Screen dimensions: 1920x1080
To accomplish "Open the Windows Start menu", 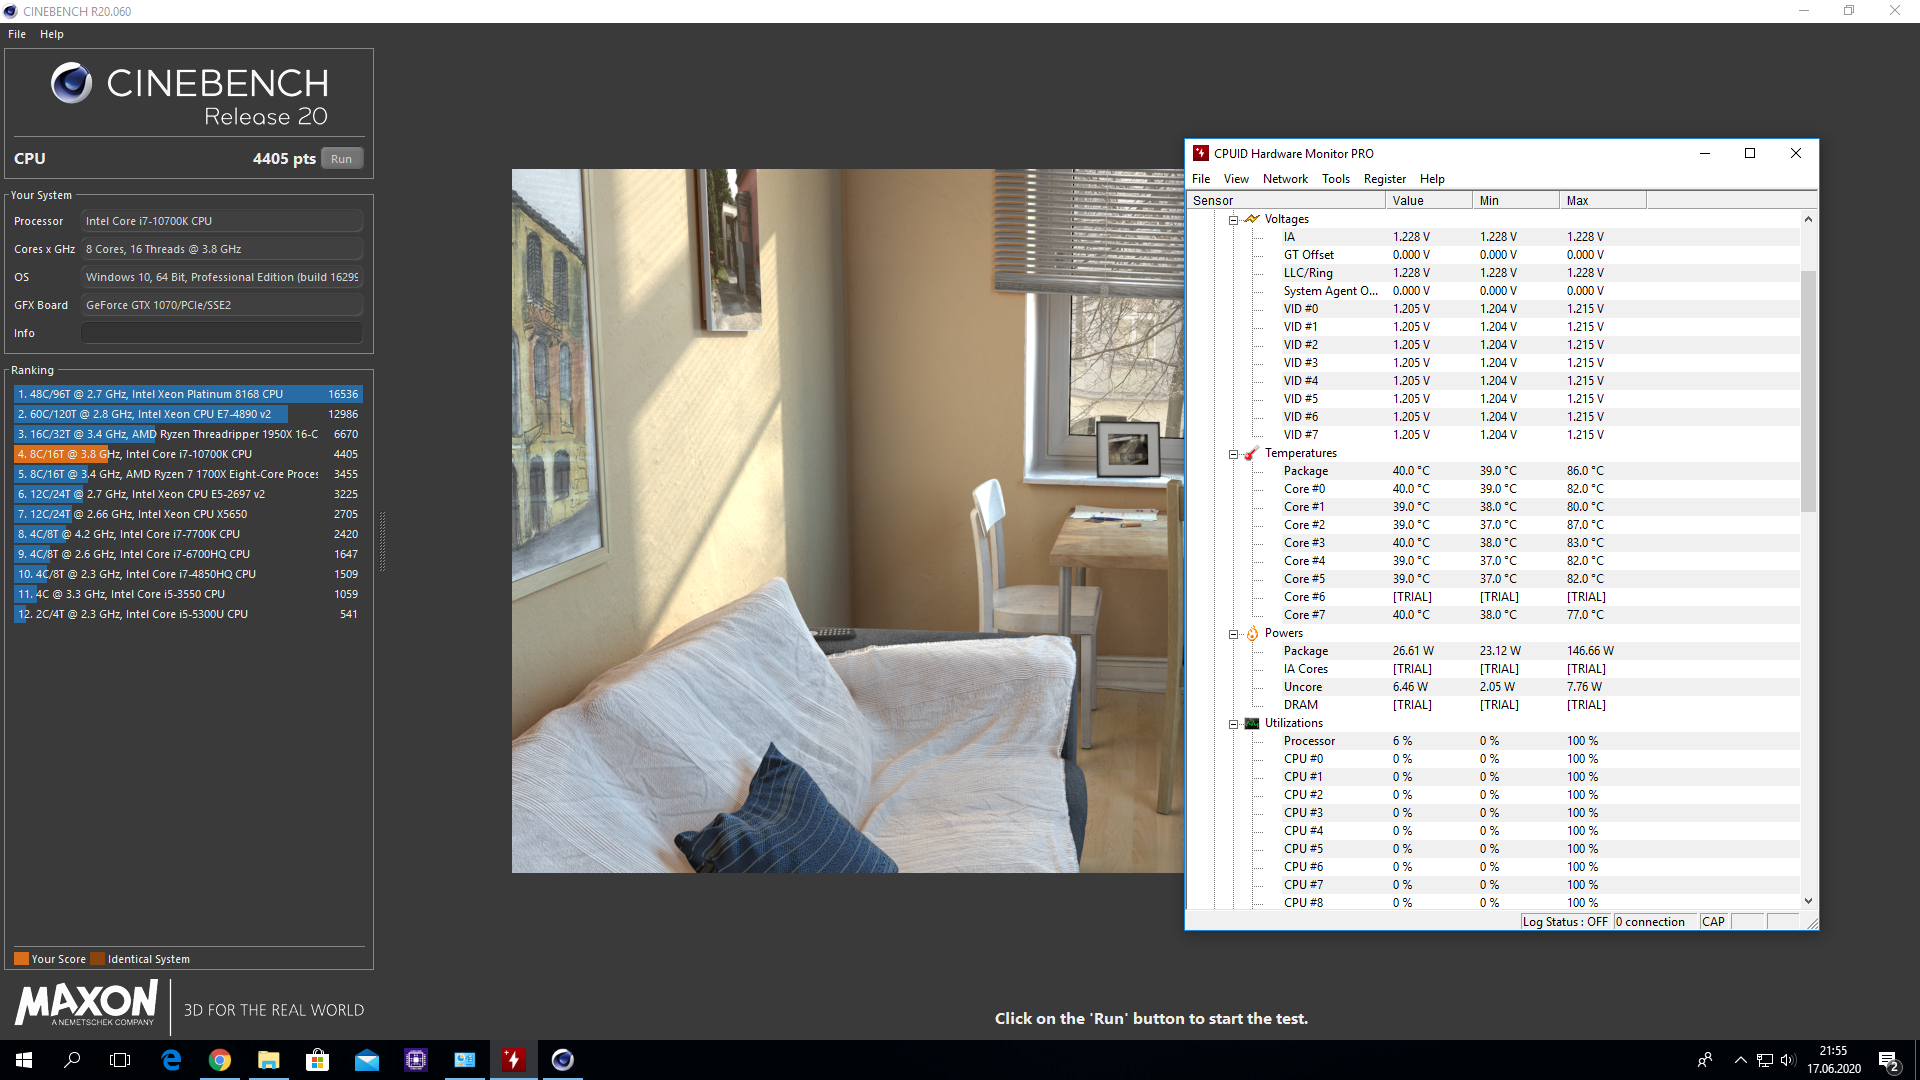I will click(24, 1060).
